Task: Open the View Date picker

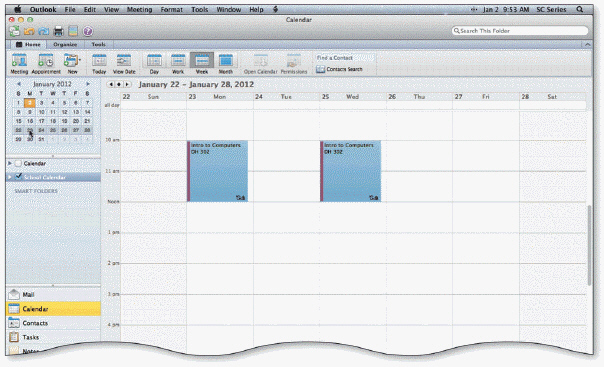Action: (x=124, y=64)
